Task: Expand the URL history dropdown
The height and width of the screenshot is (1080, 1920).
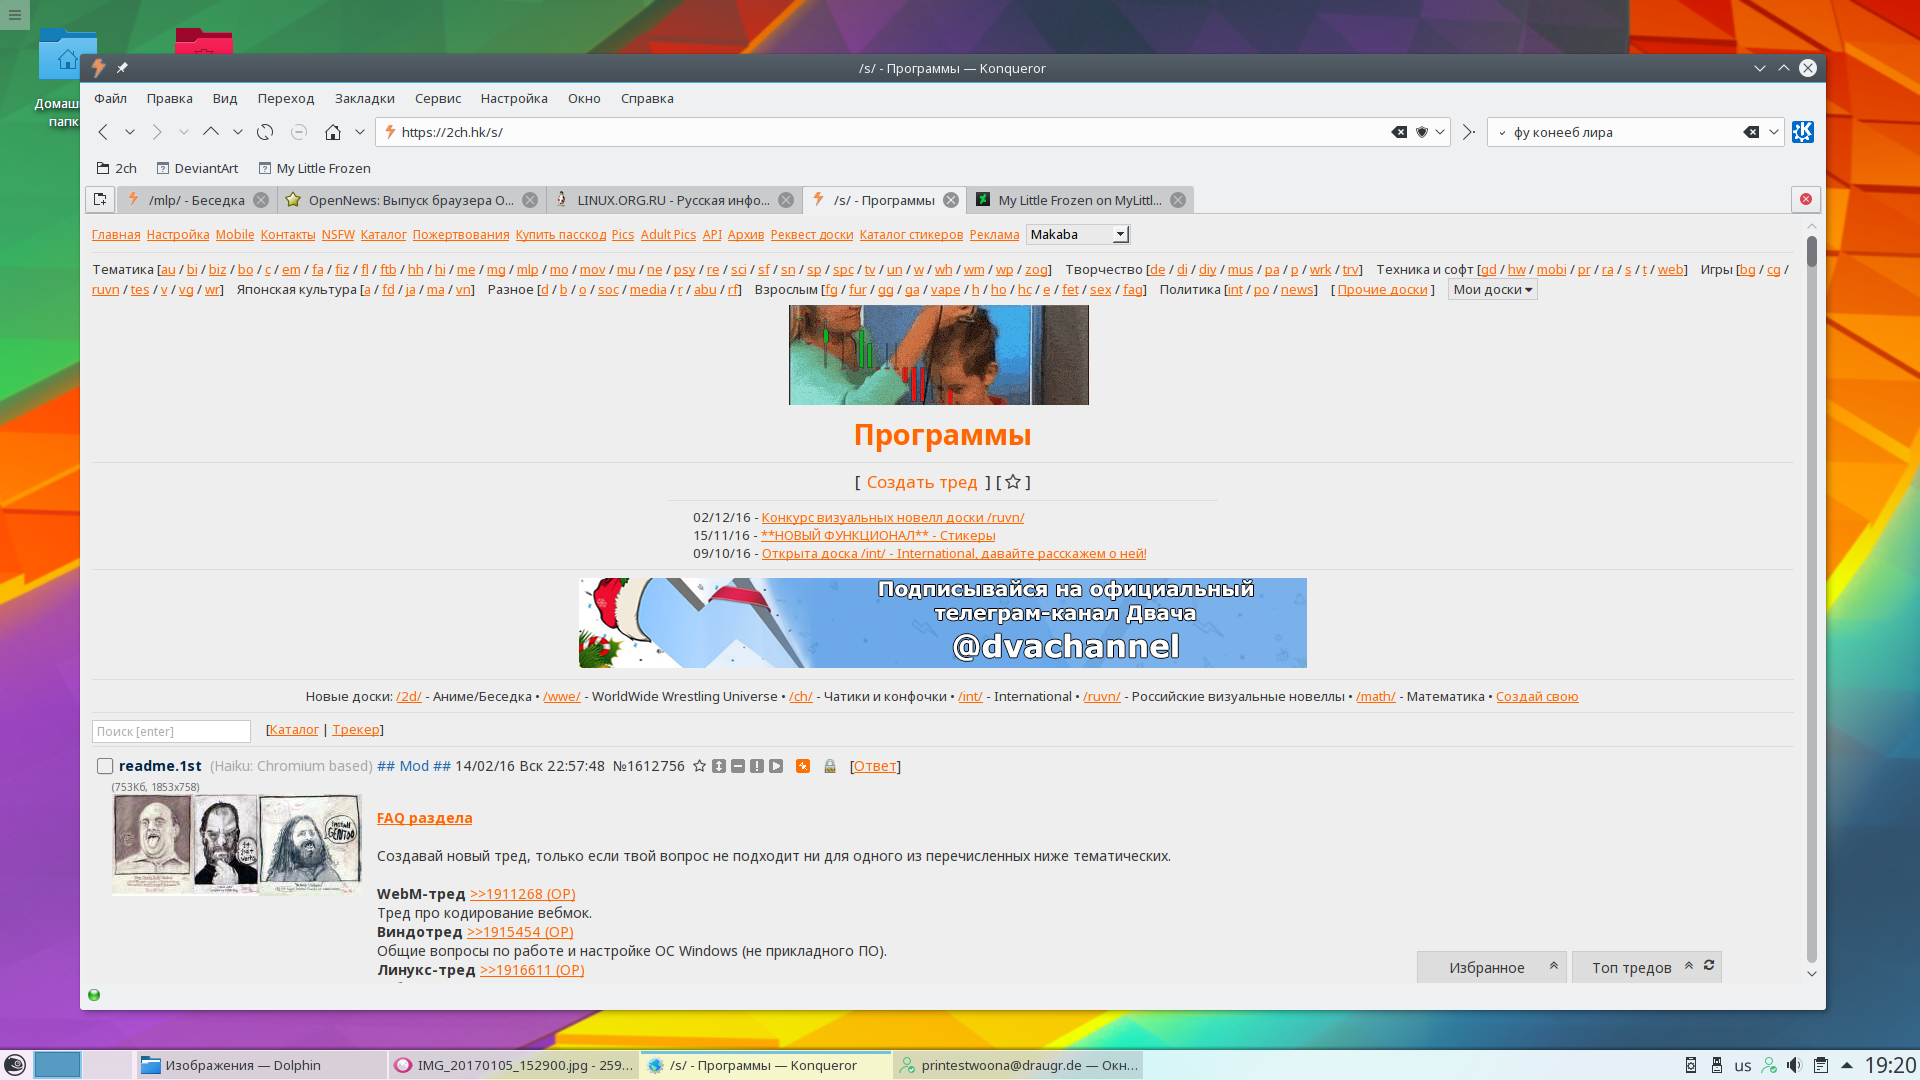Action: [x=1440, y=132]
